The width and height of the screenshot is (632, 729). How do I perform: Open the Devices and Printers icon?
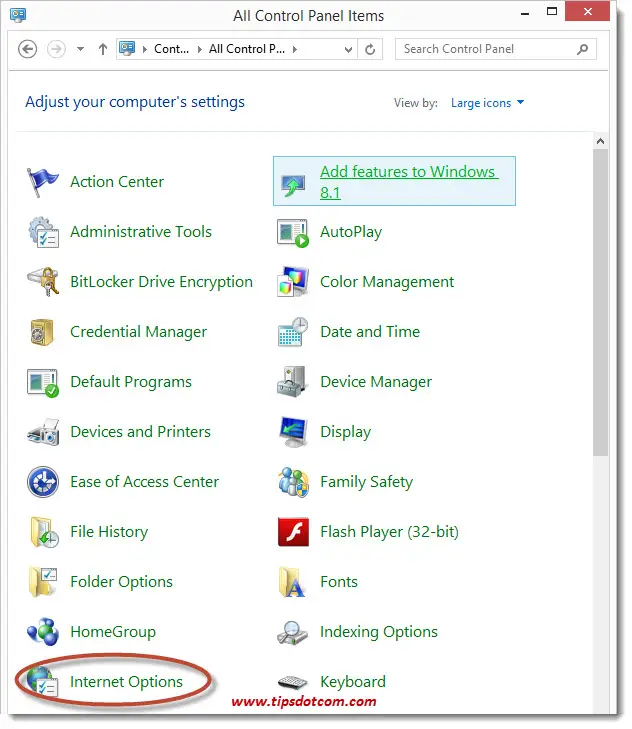pyautogui.click(x=43, y=432)
